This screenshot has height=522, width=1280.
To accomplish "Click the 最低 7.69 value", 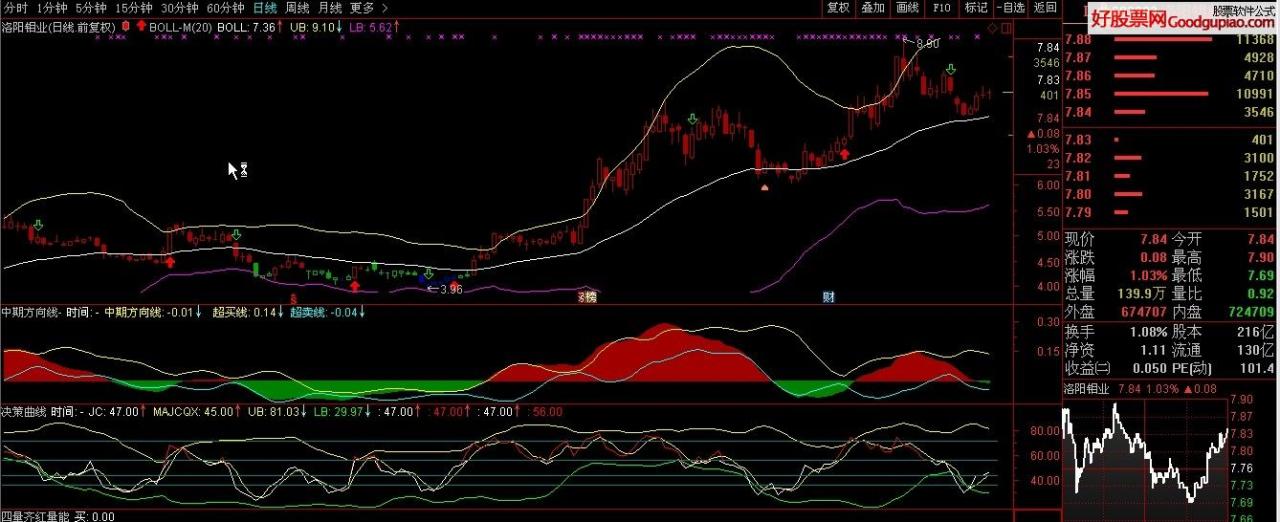I will [1259, 275].
